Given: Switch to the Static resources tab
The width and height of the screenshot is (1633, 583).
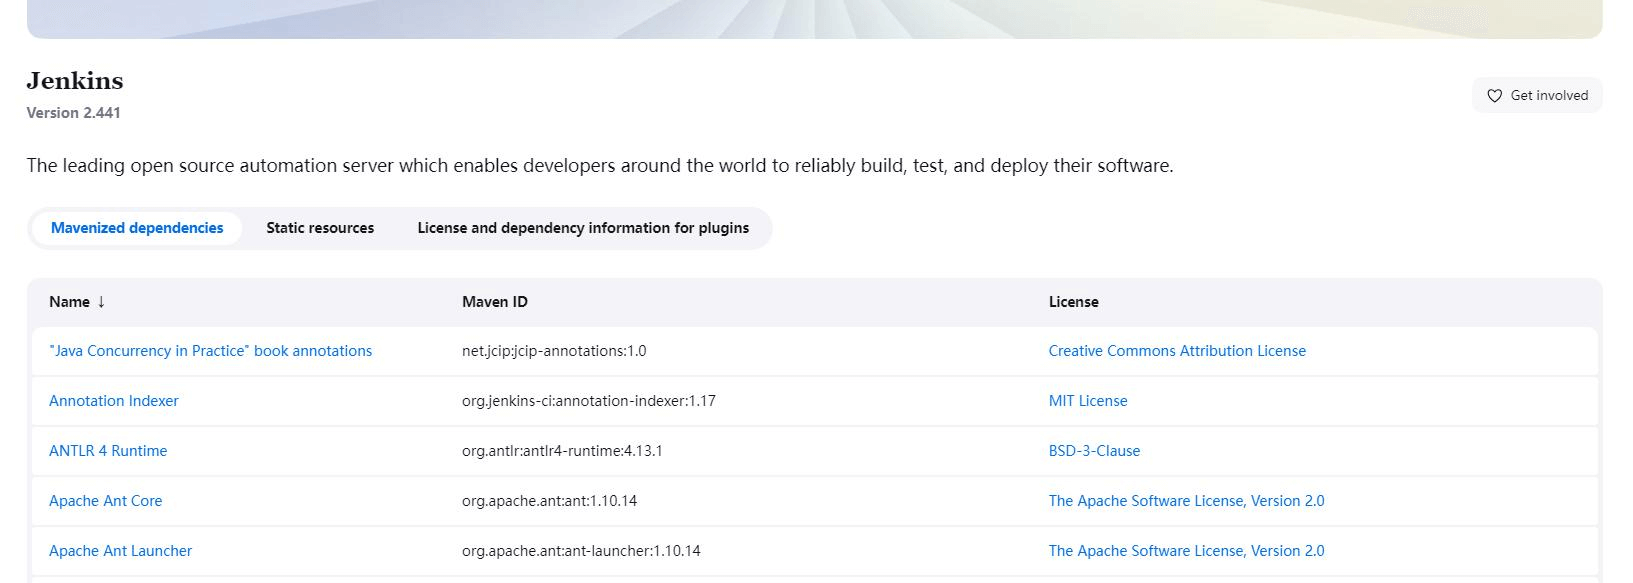Looking at the screenshot, I should [x=320, y=228].
